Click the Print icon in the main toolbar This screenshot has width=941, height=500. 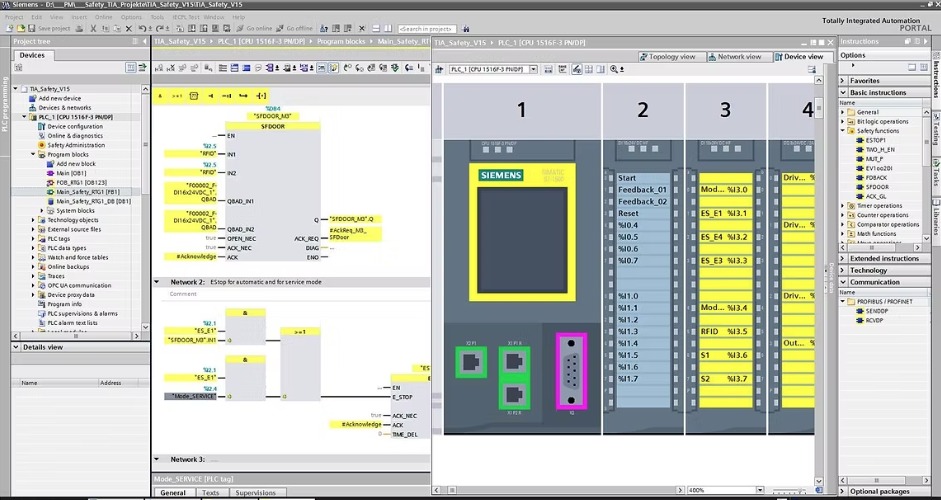(x=79, y=28)
